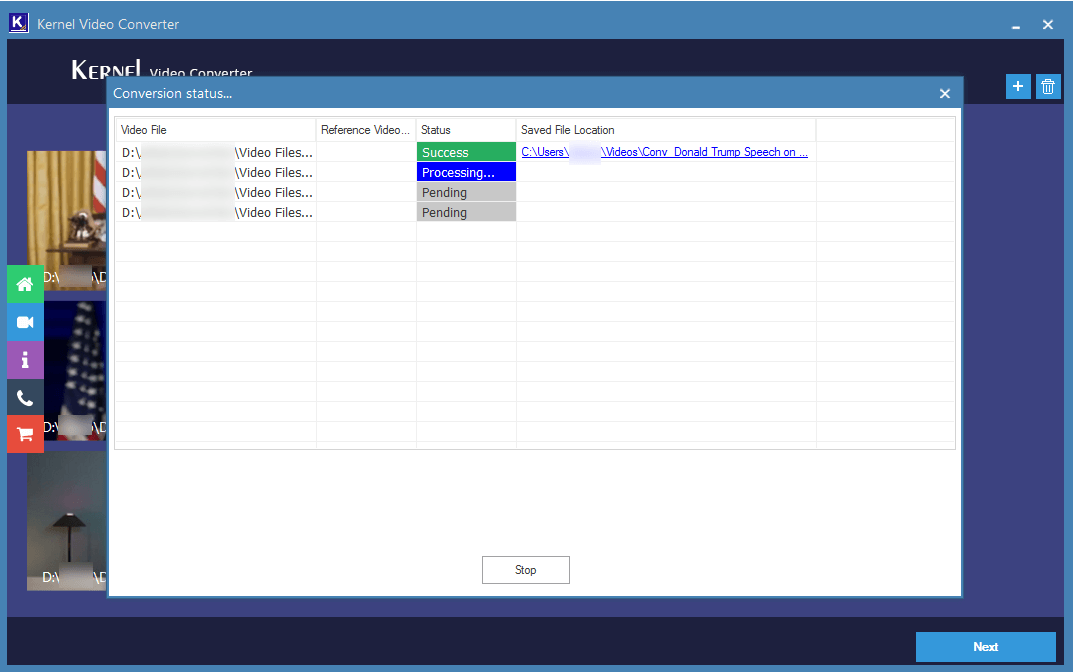Screen dimensions: 1074x672
Task: Click the video camera sidebar icon
Action: [25, 322]
